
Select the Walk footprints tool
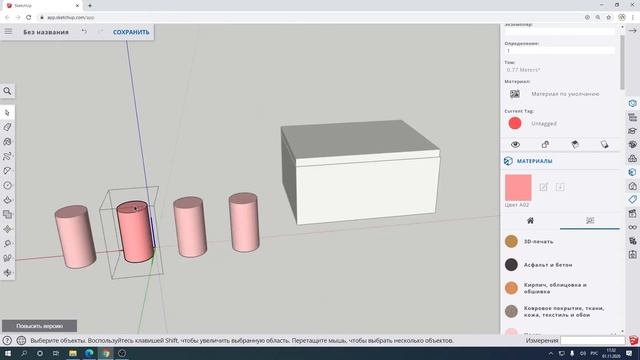tap(7, 258)
